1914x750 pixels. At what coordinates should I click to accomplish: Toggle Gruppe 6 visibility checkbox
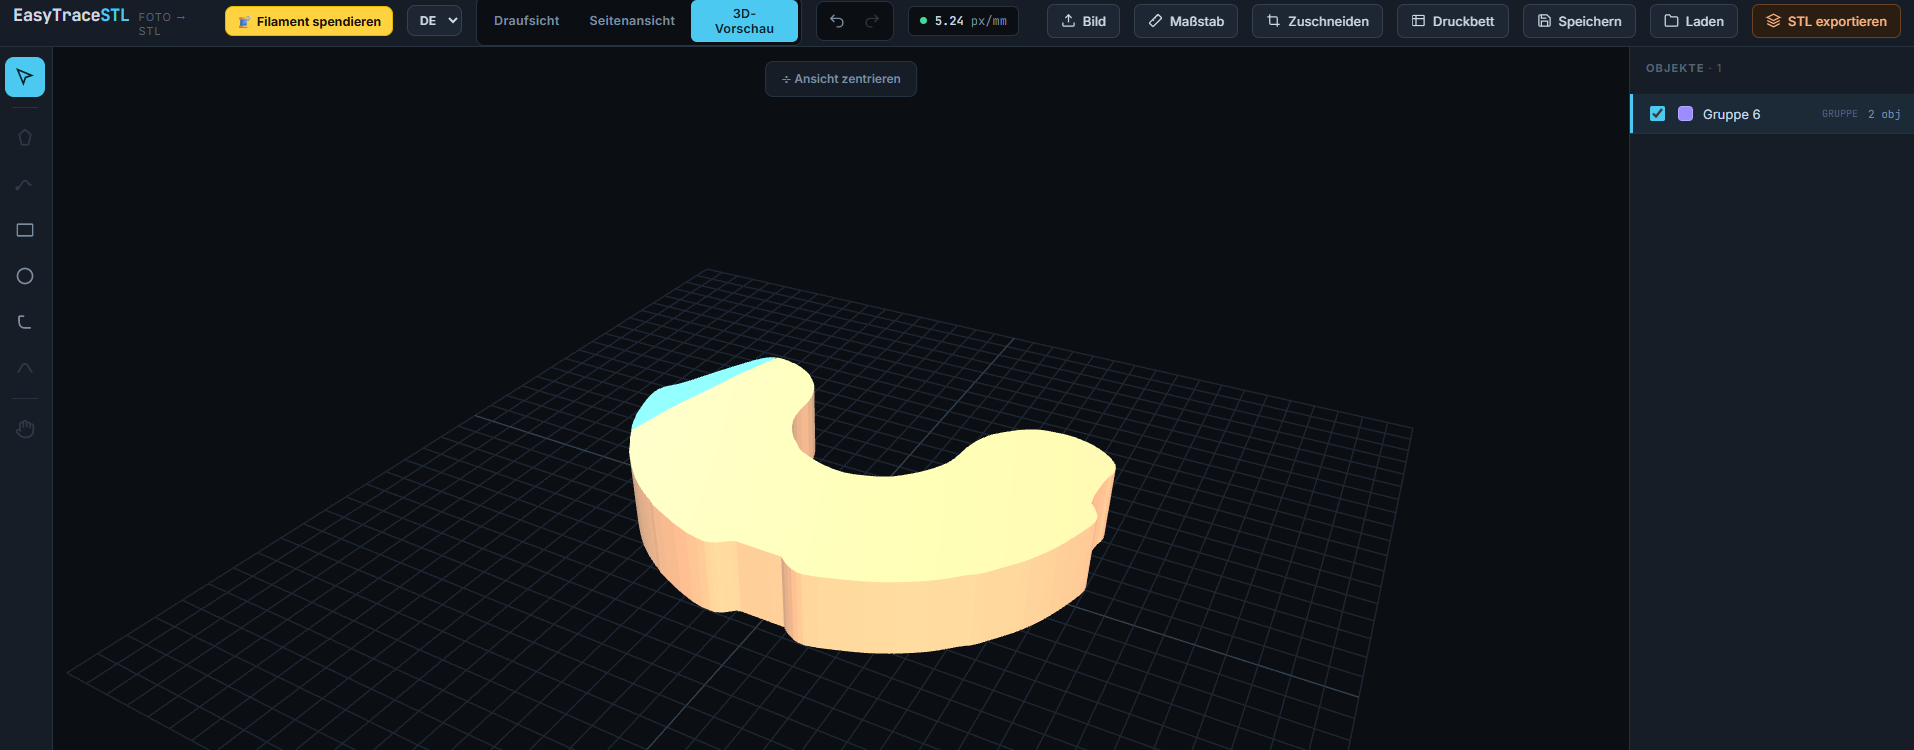point(1657,114)
